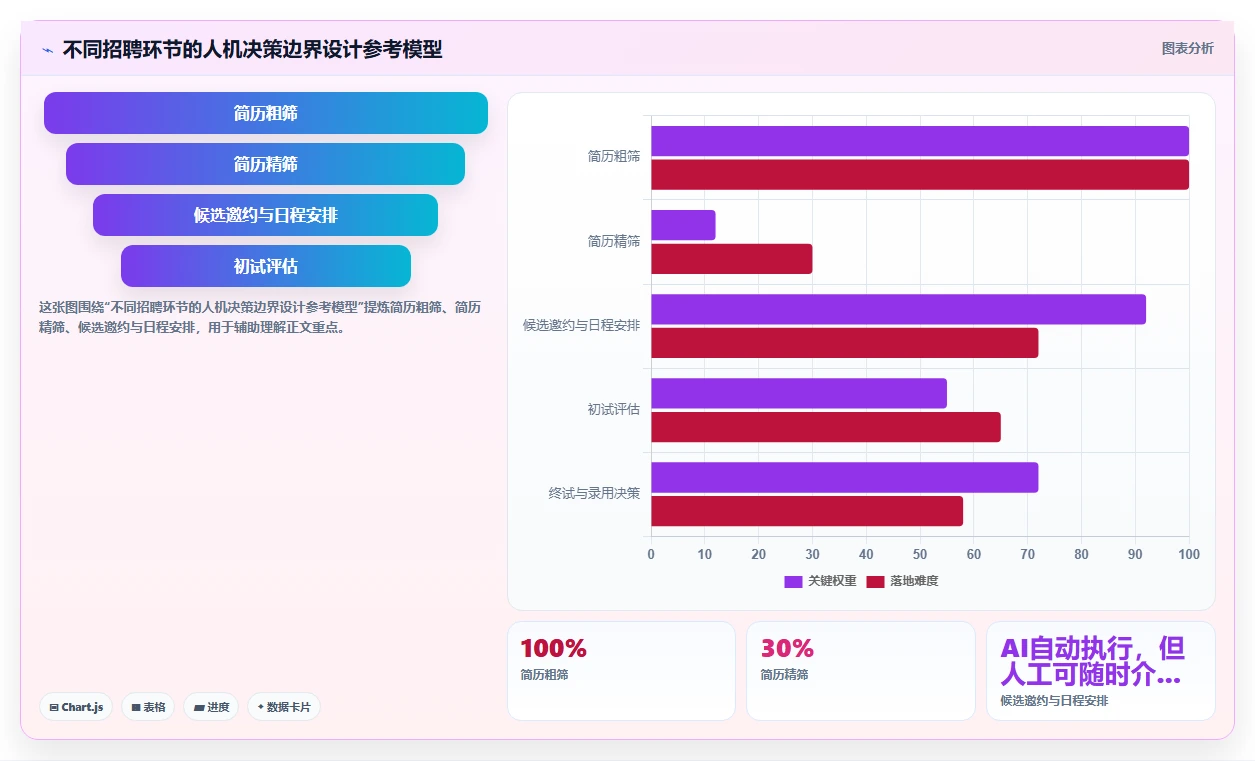Click the 候选邀约与日程安排 y-axis label
Image resolution: width=1255 pixels, height=761 pixels.
coord(582,325)
